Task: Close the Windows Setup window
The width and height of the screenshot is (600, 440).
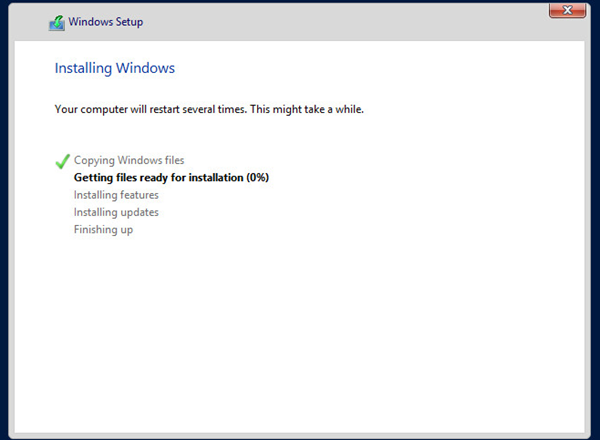Action: pos(567,10)
